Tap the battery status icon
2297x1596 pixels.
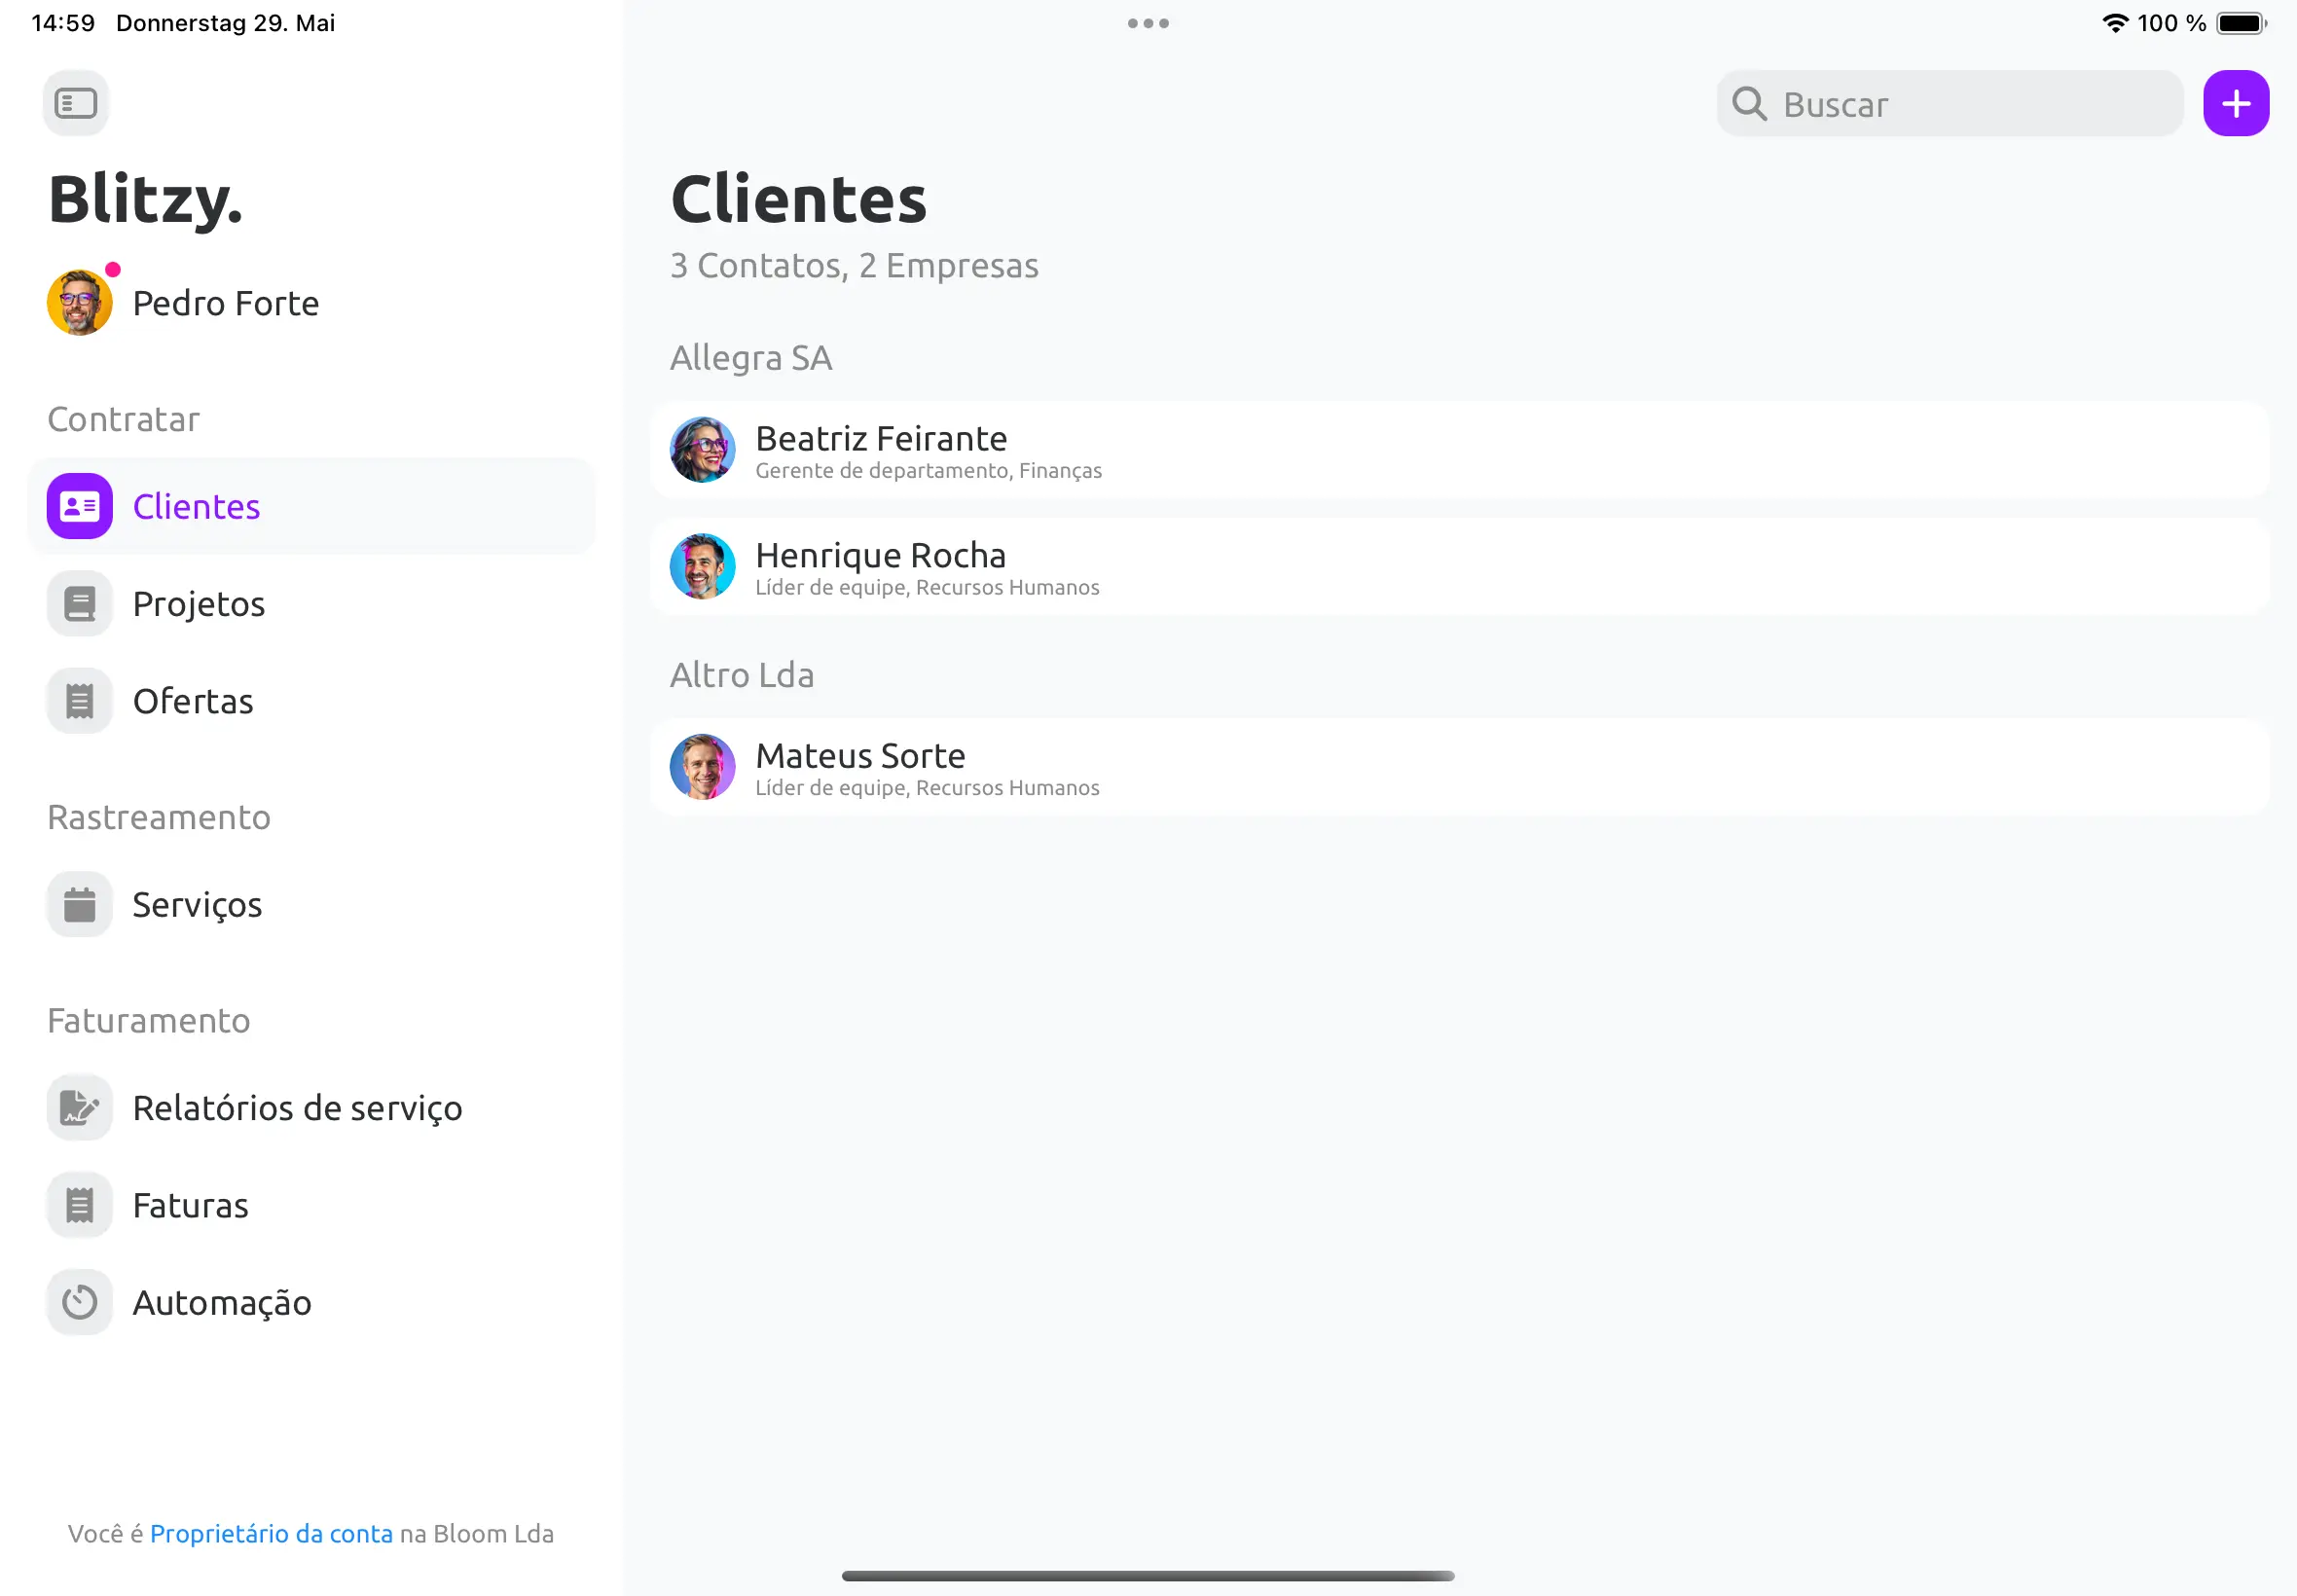[x=2241, y=23]
